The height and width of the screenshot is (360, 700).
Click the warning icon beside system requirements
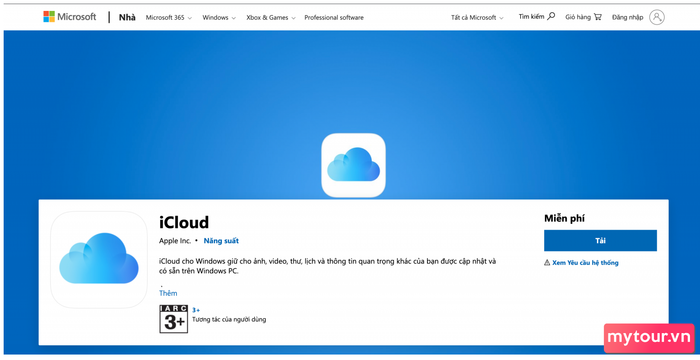pyautogui.click(x=547, y=263)
